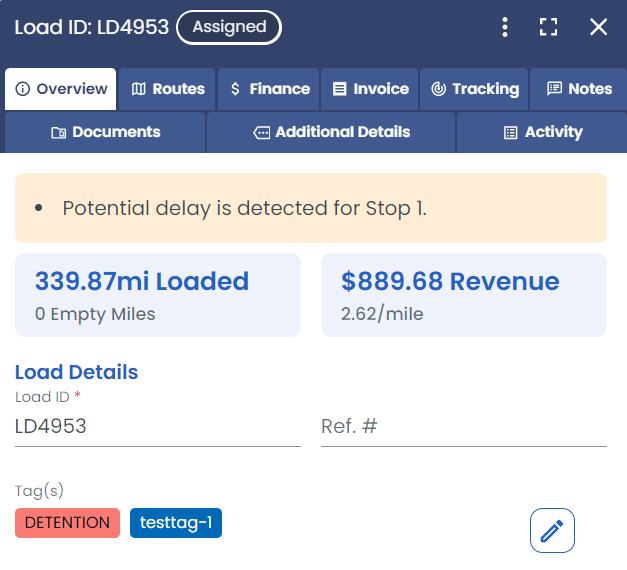View the Activity tab
The width and height of the screenshot is (627, 570).
(x=542, y=132)
